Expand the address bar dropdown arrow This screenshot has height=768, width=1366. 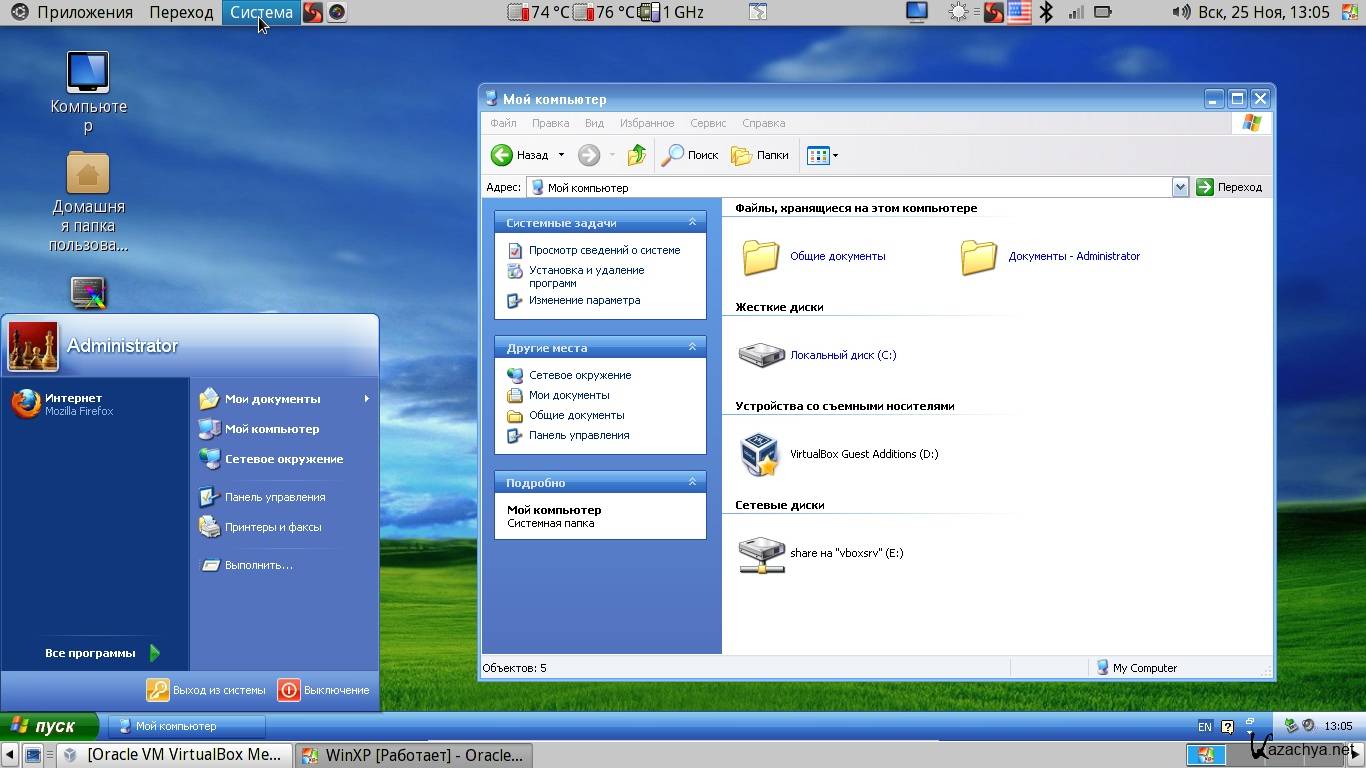click(x=1180, y=187)
